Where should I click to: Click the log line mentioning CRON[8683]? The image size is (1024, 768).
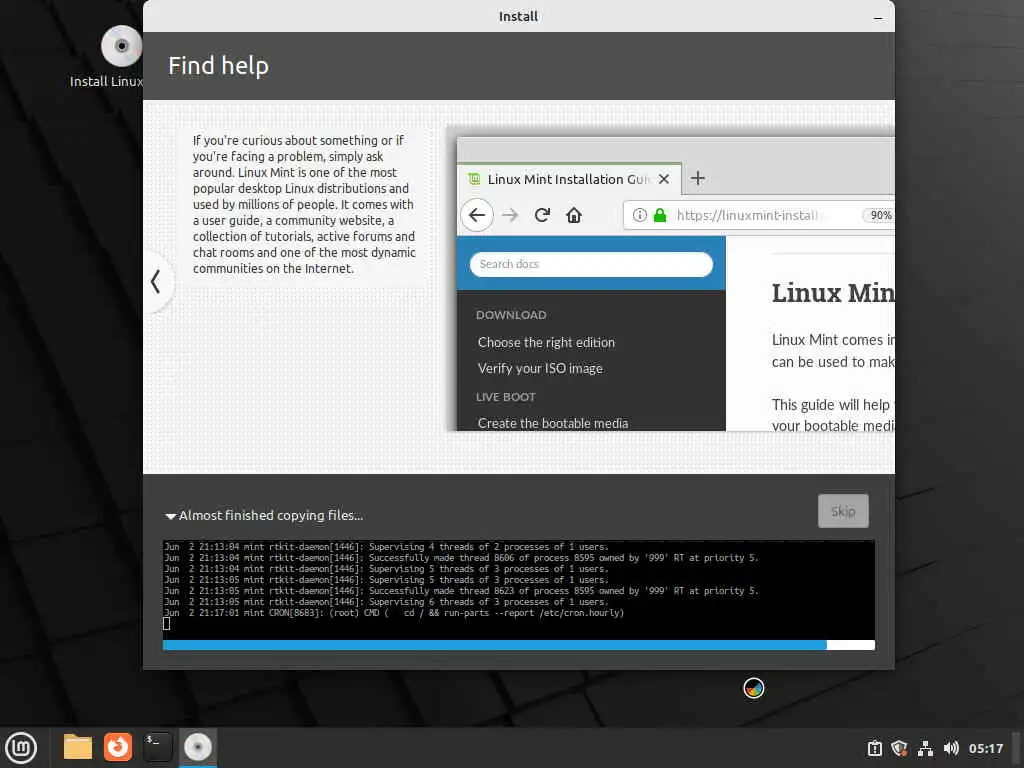(x=394, y=613)
